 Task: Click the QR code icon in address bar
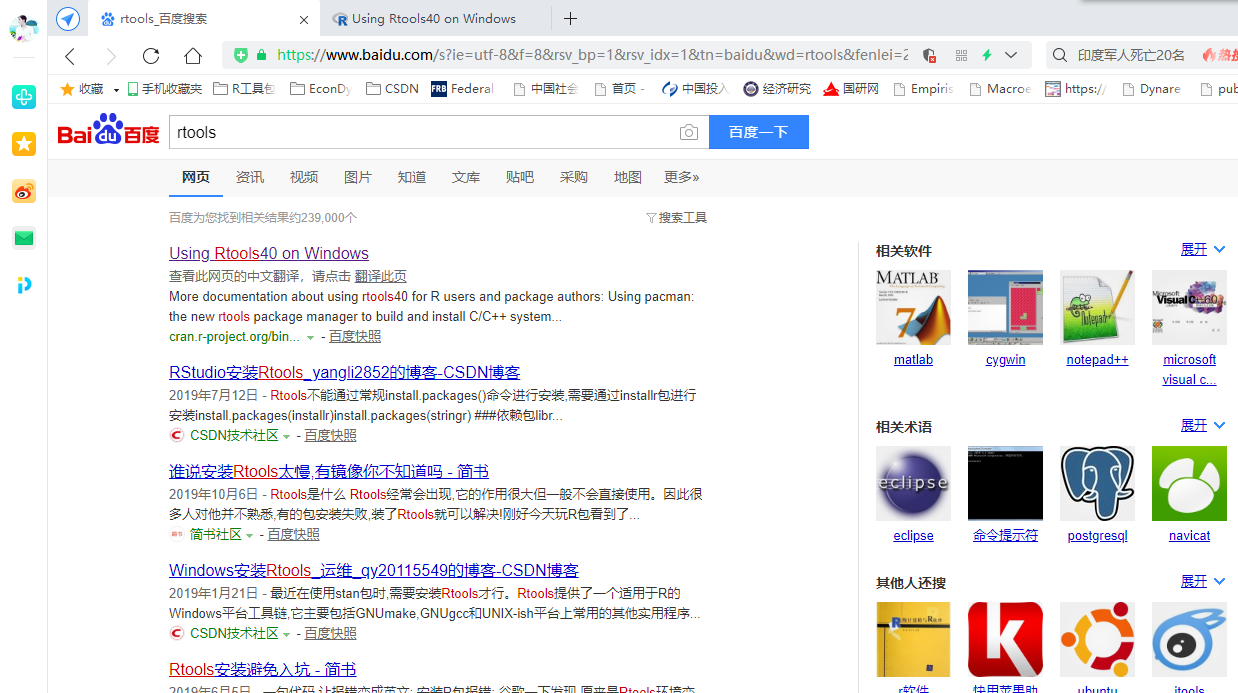click(x=962, y=55)
